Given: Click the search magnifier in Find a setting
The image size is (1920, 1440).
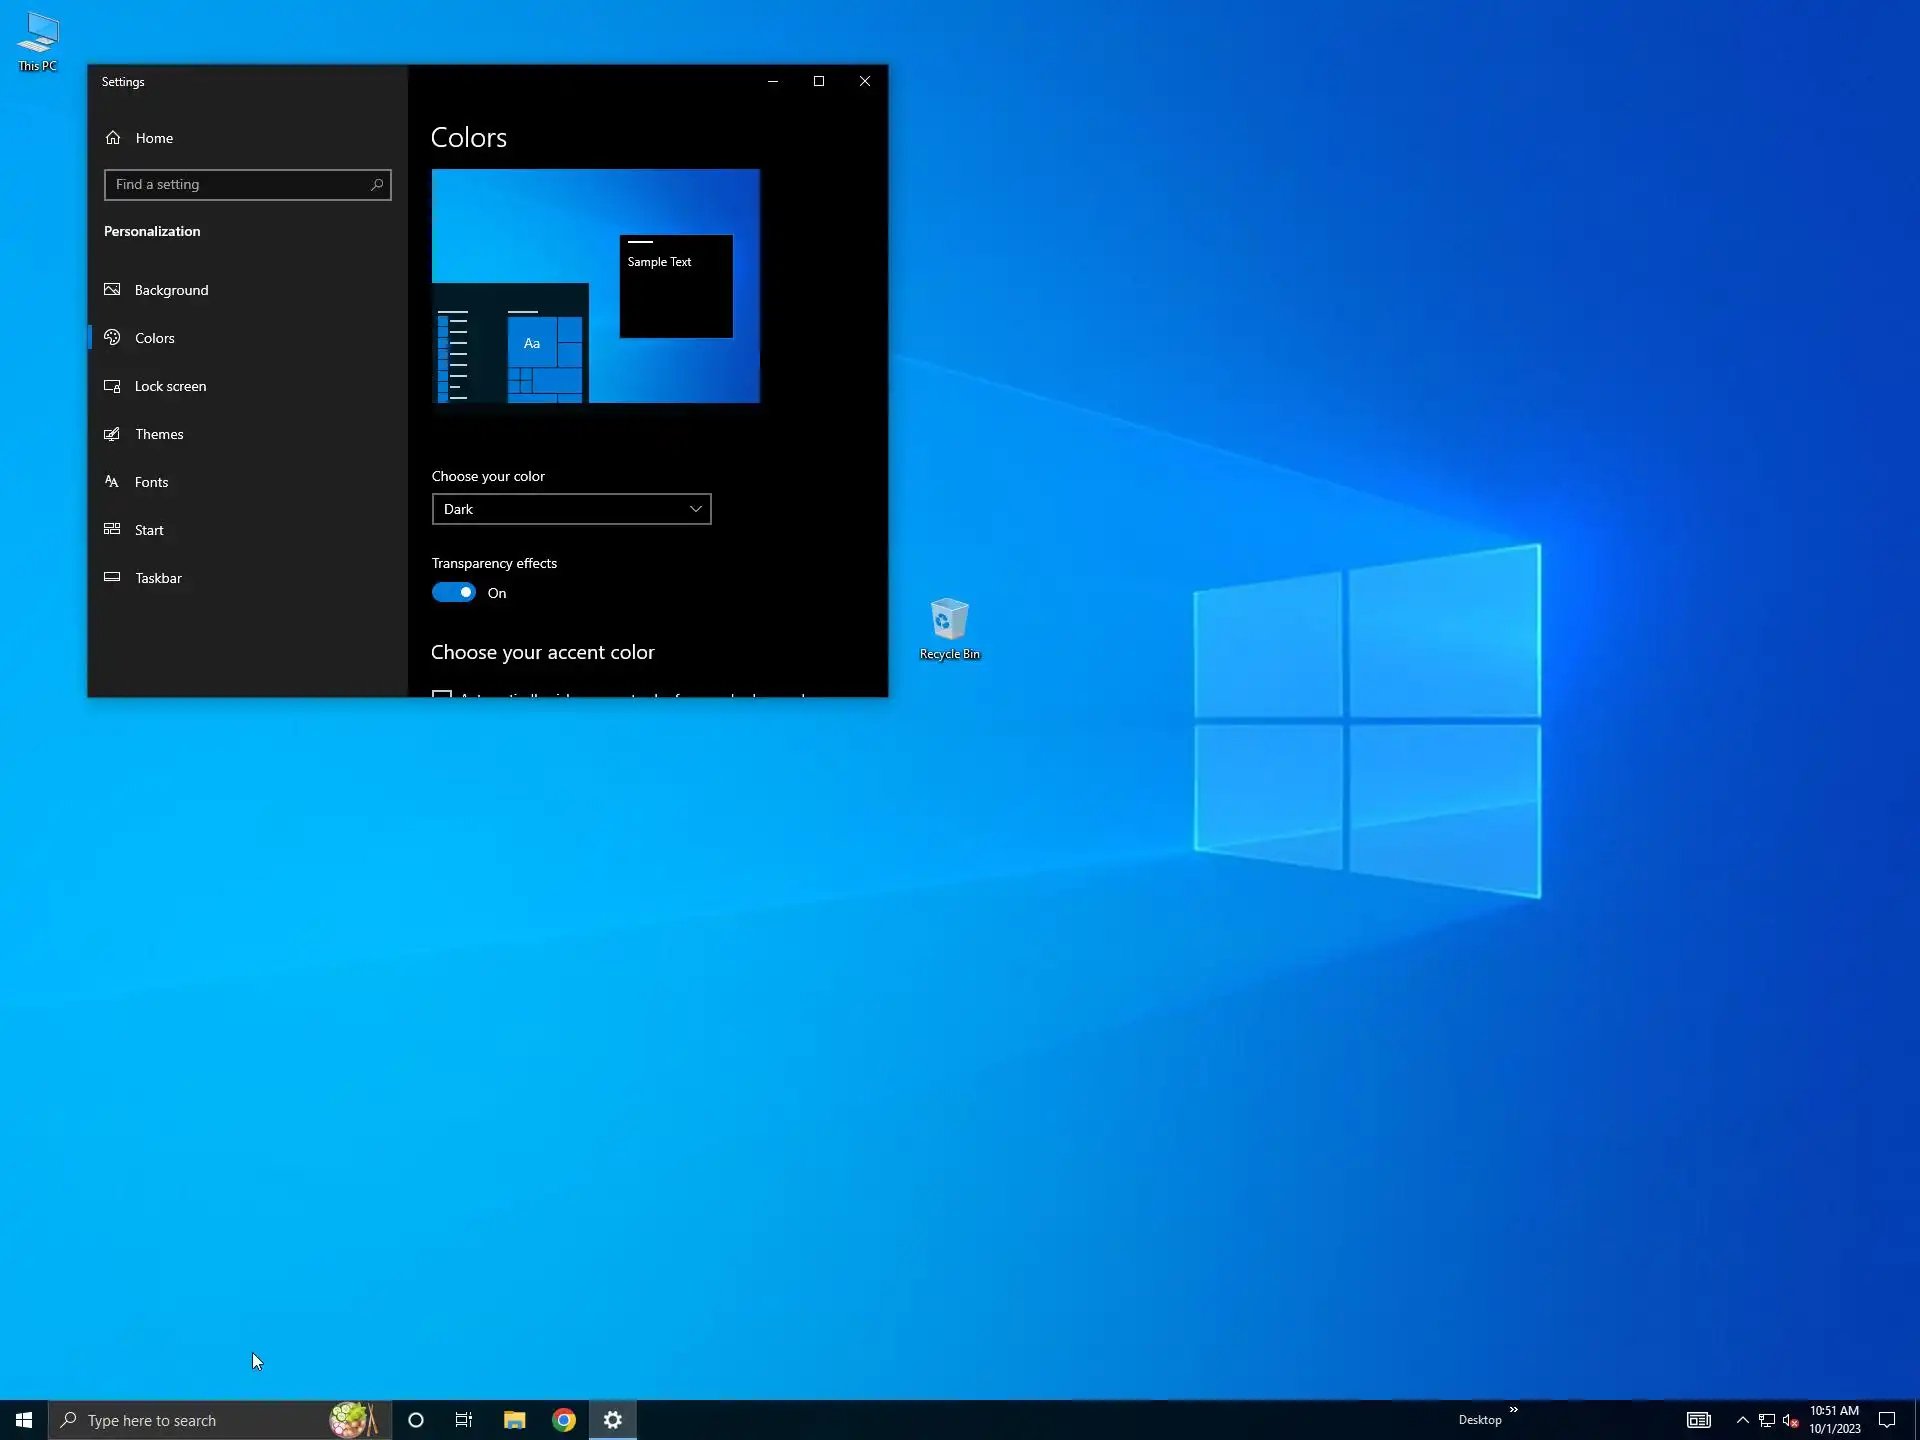Looking at the screenshot, I should [377, 185].
